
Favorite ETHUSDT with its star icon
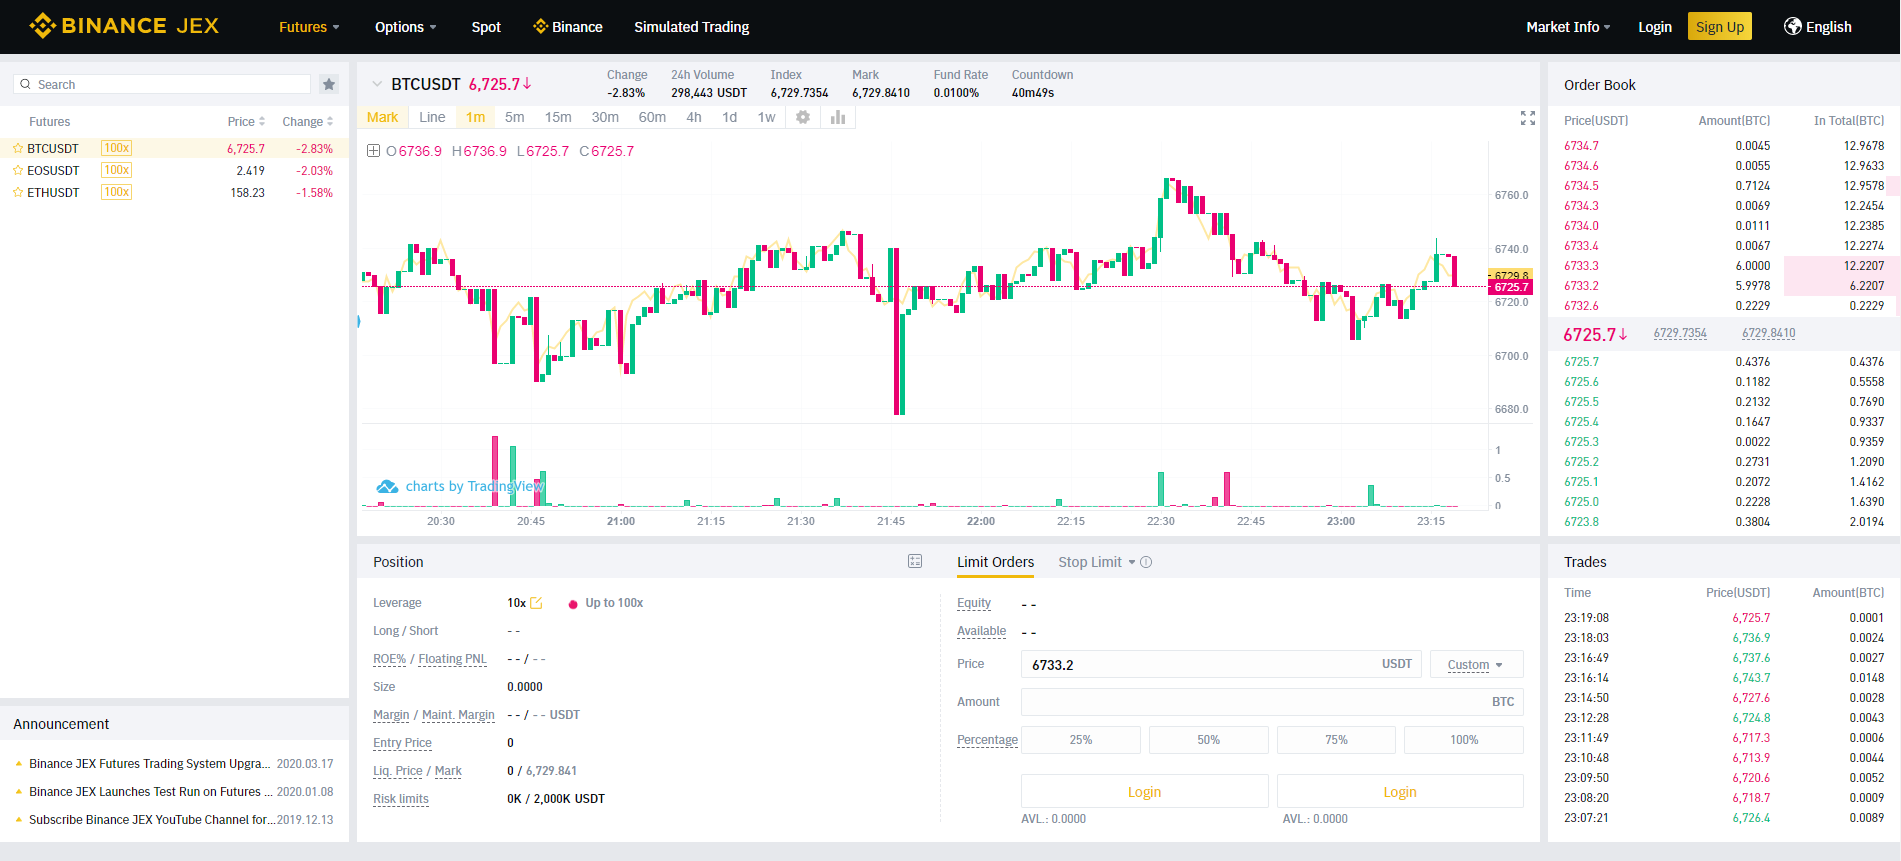tap(18, 193)
